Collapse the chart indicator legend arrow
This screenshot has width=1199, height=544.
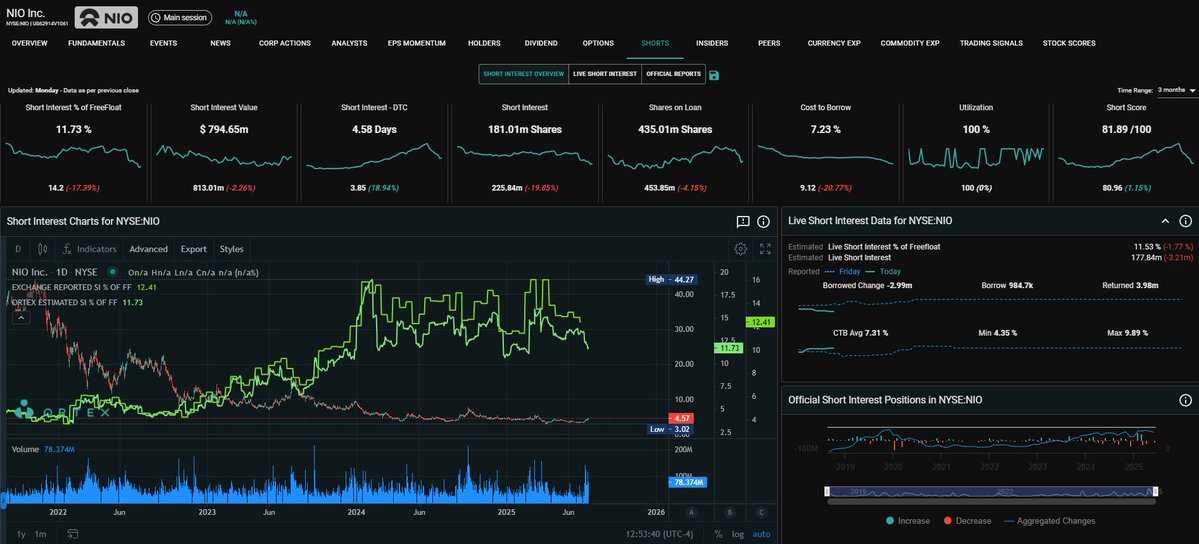coord(20,317)
